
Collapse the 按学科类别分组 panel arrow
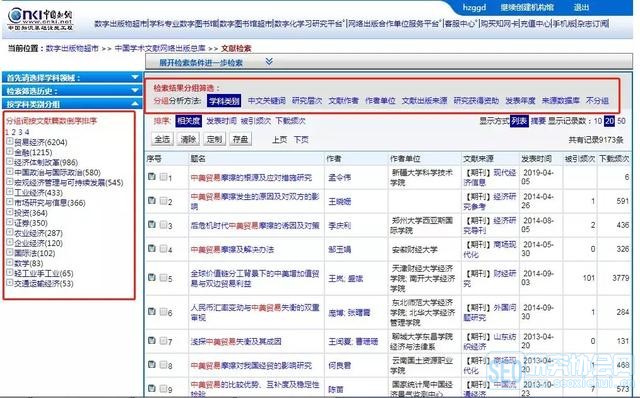[x=135, y=104]
